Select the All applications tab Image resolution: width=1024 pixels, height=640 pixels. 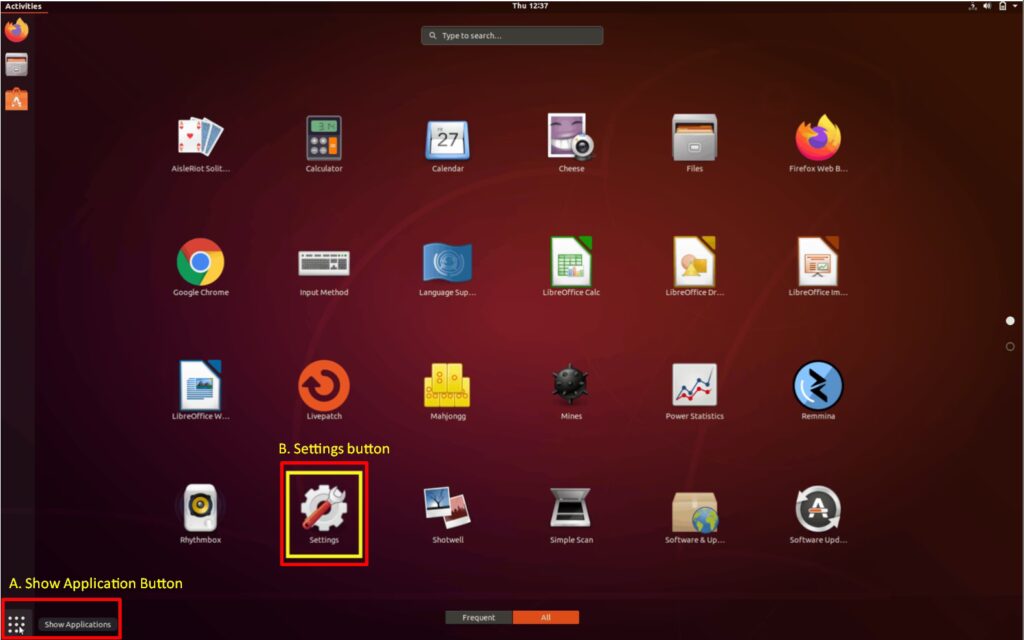coord(545,618)
